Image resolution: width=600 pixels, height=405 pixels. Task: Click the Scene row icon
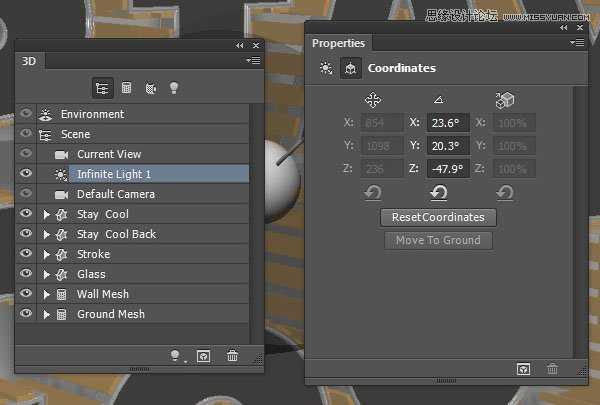click(x=45, y=135)
